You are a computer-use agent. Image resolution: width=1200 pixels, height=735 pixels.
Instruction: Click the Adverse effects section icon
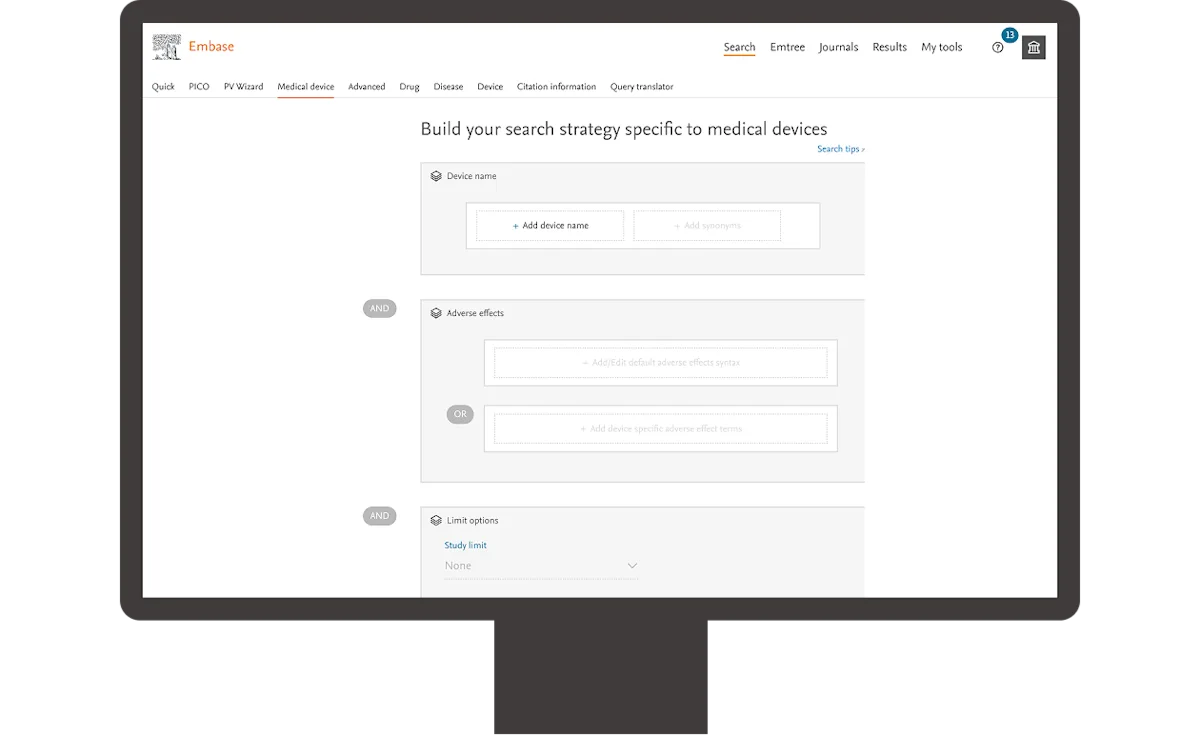(436, 313)
